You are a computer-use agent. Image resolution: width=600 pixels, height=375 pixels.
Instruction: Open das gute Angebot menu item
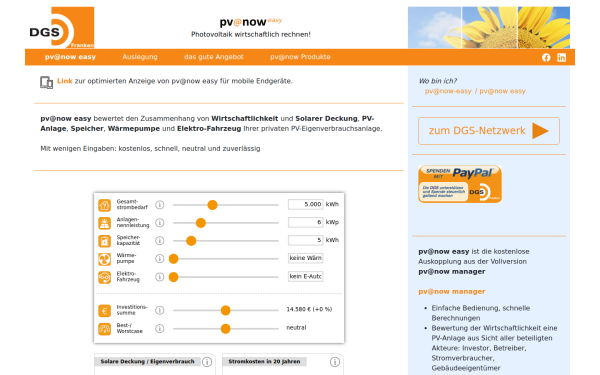point(214,57)
